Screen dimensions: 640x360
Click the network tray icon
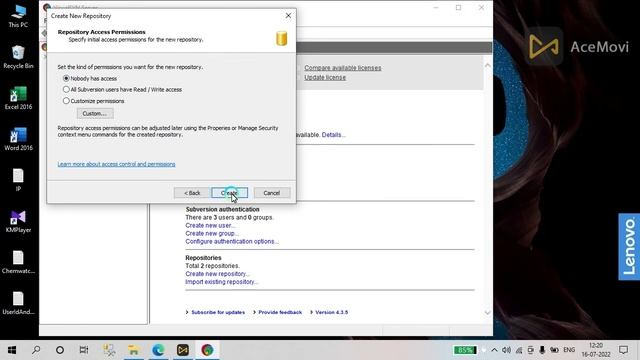pyautogui.click(x=519, y=350)
